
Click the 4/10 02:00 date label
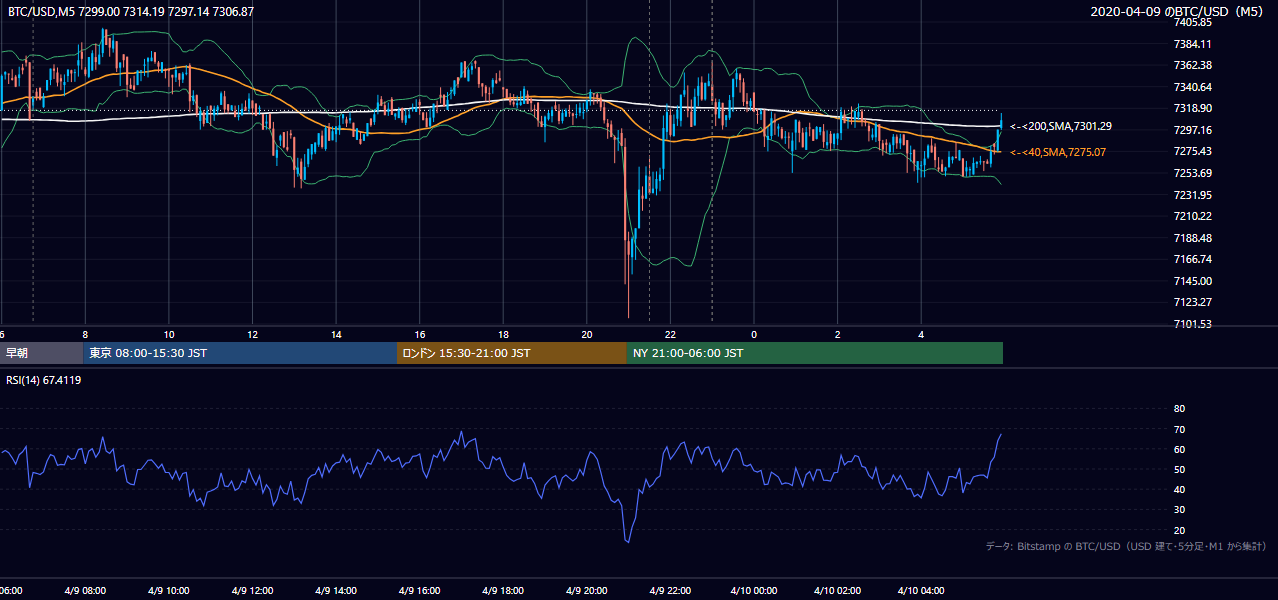[x=836, y=591]
